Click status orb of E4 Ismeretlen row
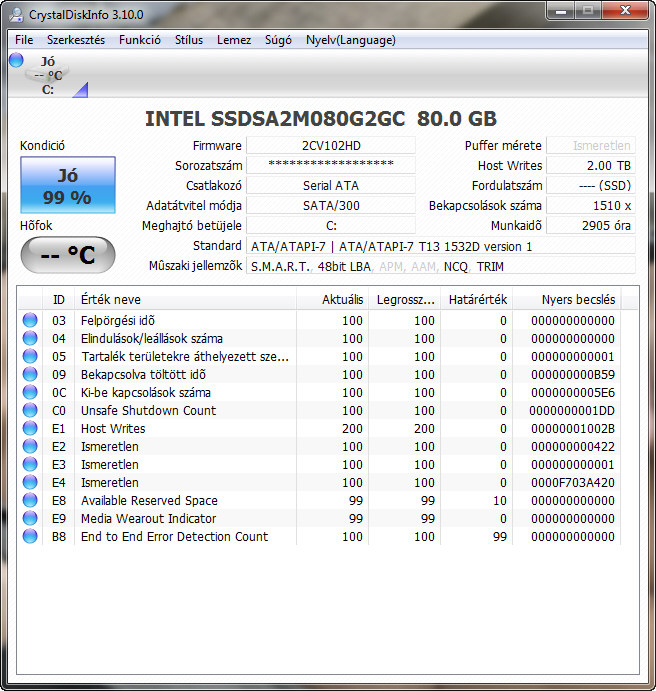Image resolution: width=656 pixels, height=691 pixels. (30, 482)
